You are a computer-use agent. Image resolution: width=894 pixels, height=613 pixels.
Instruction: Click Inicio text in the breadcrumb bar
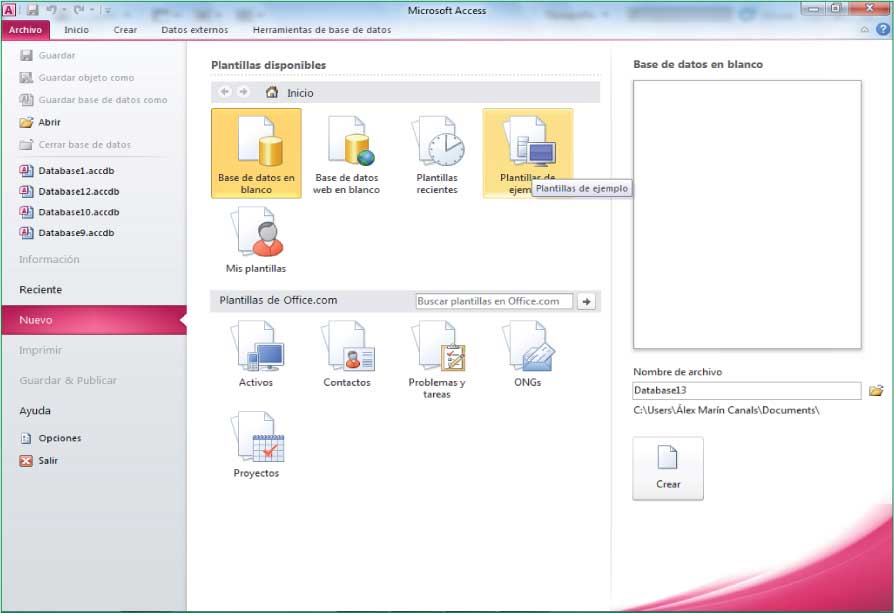click(300, 92)
